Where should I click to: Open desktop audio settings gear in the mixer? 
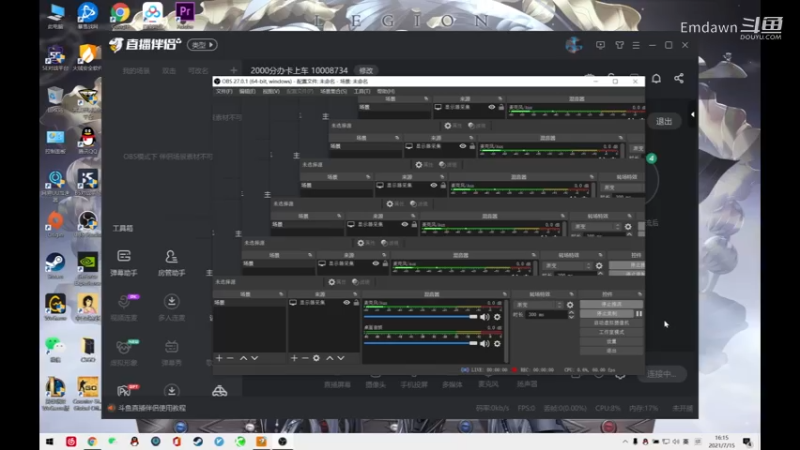point(497,343)
